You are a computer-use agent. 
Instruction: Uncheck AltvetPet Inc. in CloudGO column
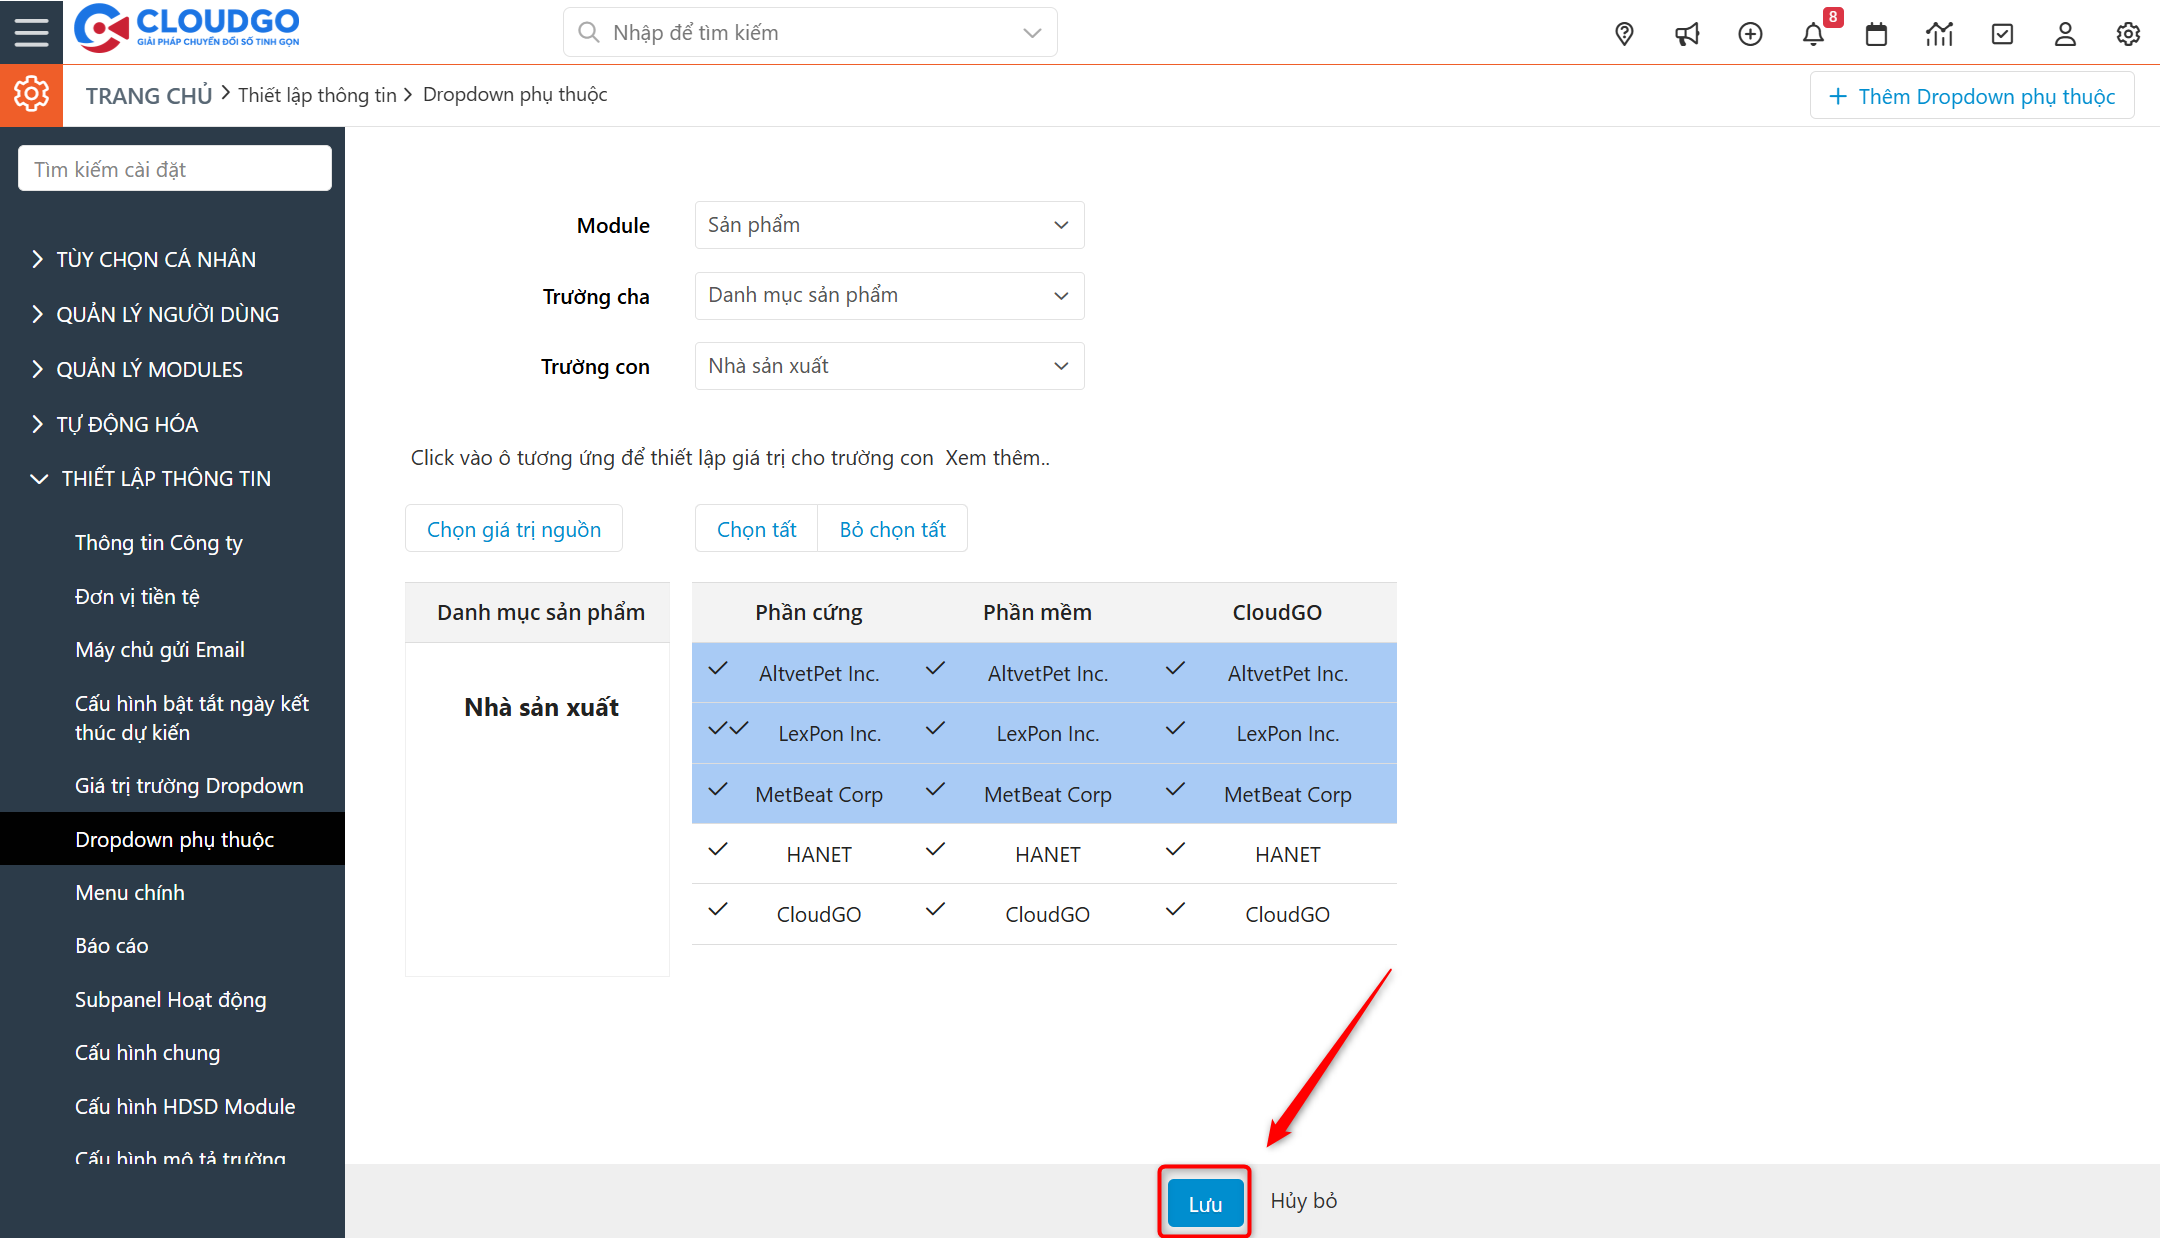point(1174,670)
